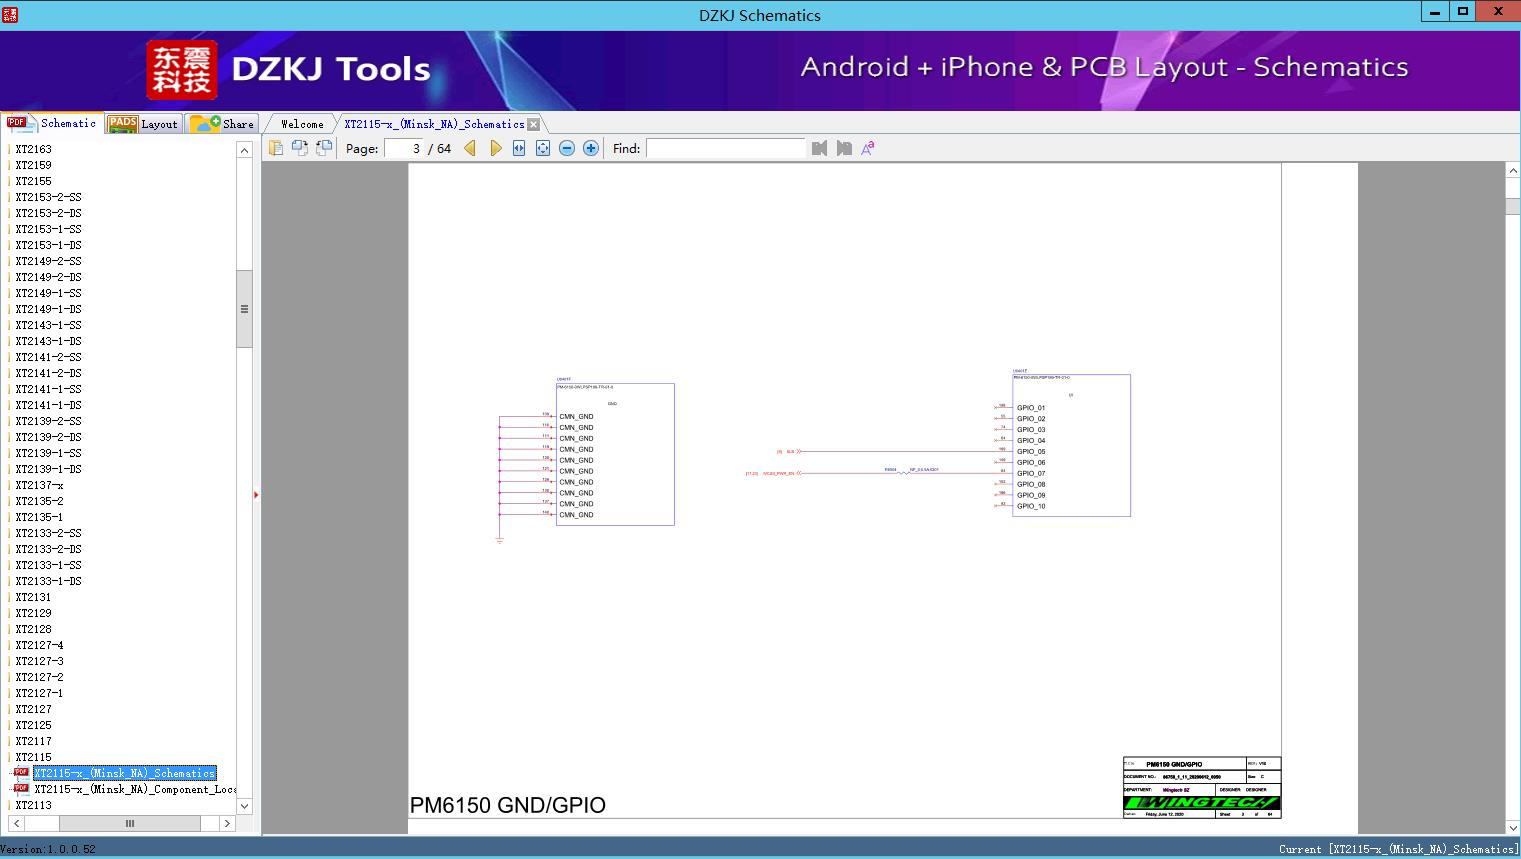Screen dimensions: 1521x859
Task: Go to next page arrow
Action: coord(495,148)
